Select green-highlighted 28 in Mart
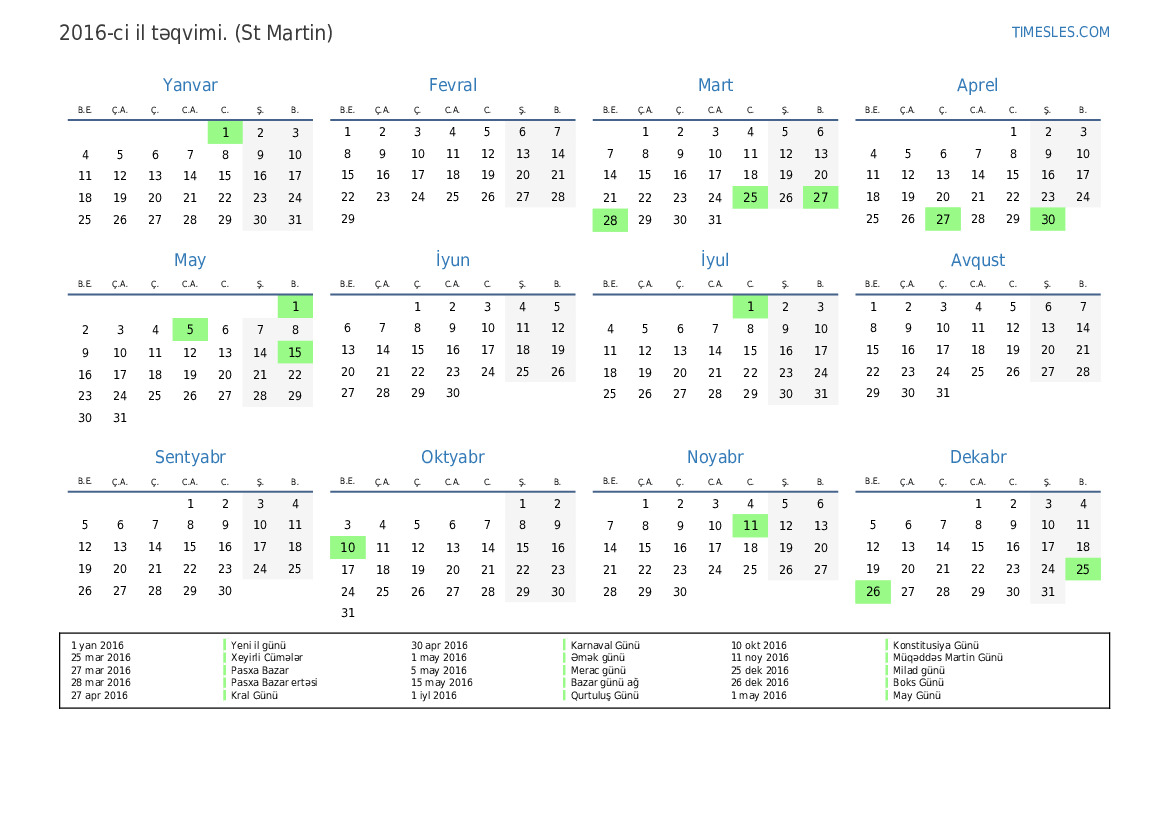Viewport: 1169px width, 827px height. 610,220
